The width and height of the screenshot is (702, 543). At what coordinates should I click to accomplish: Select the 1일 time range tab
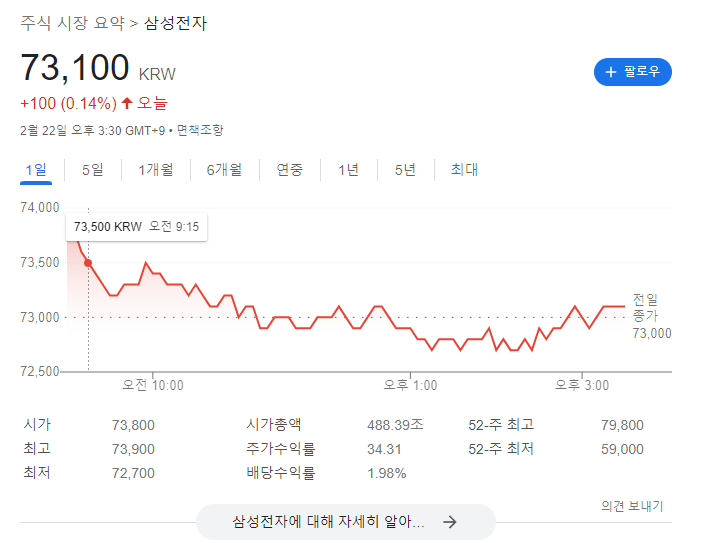pyautogui.click(x=36, y=170)
